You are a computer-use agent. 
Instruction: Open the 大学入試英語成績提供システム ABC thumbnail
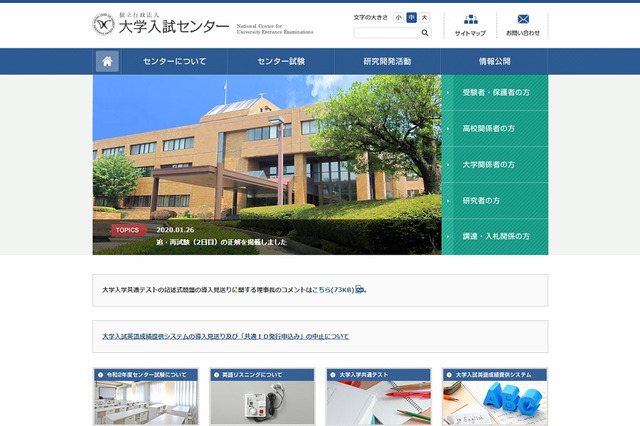(x=495, y=403)
